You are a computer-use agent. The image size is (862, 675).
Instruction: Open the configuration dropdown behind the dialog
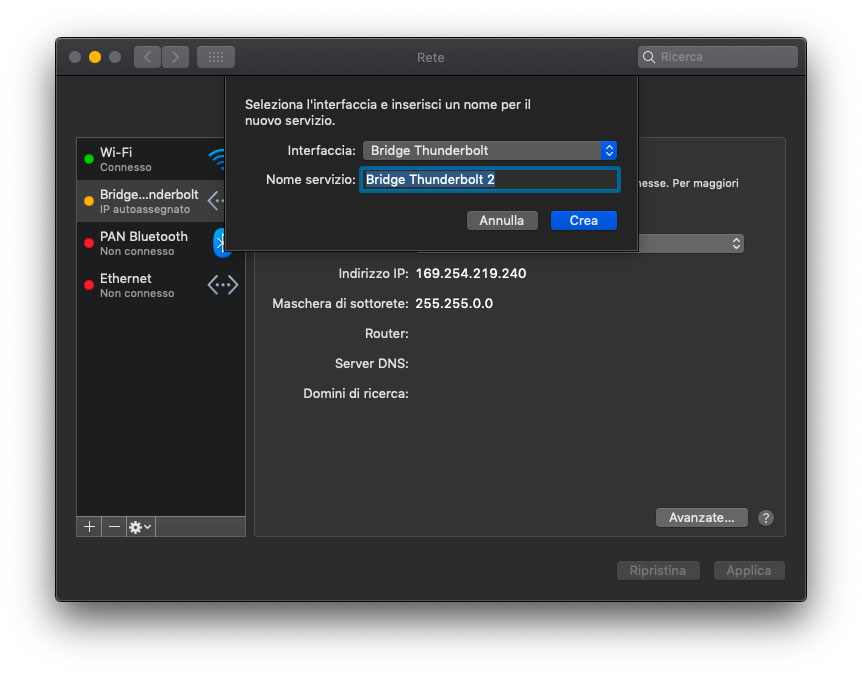click(691, 244)
